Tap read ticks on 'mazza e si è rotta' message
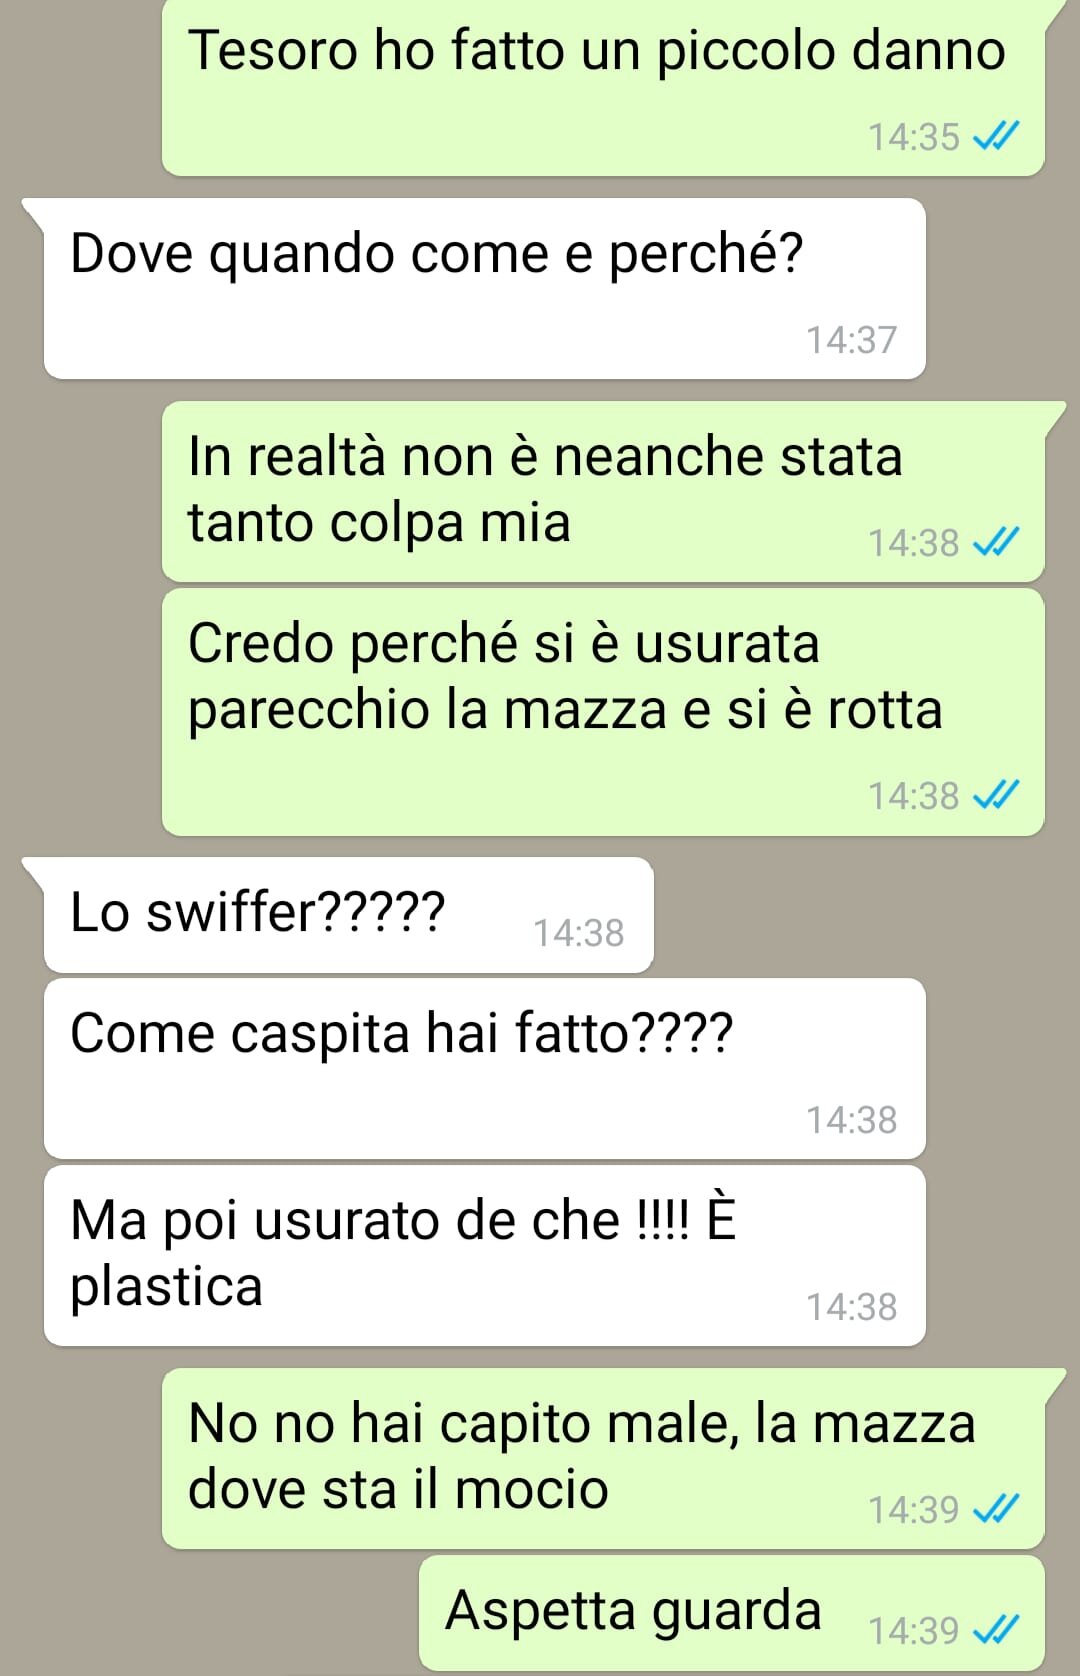Screen dimensions: 1080x1676 (x=996, y=795)
